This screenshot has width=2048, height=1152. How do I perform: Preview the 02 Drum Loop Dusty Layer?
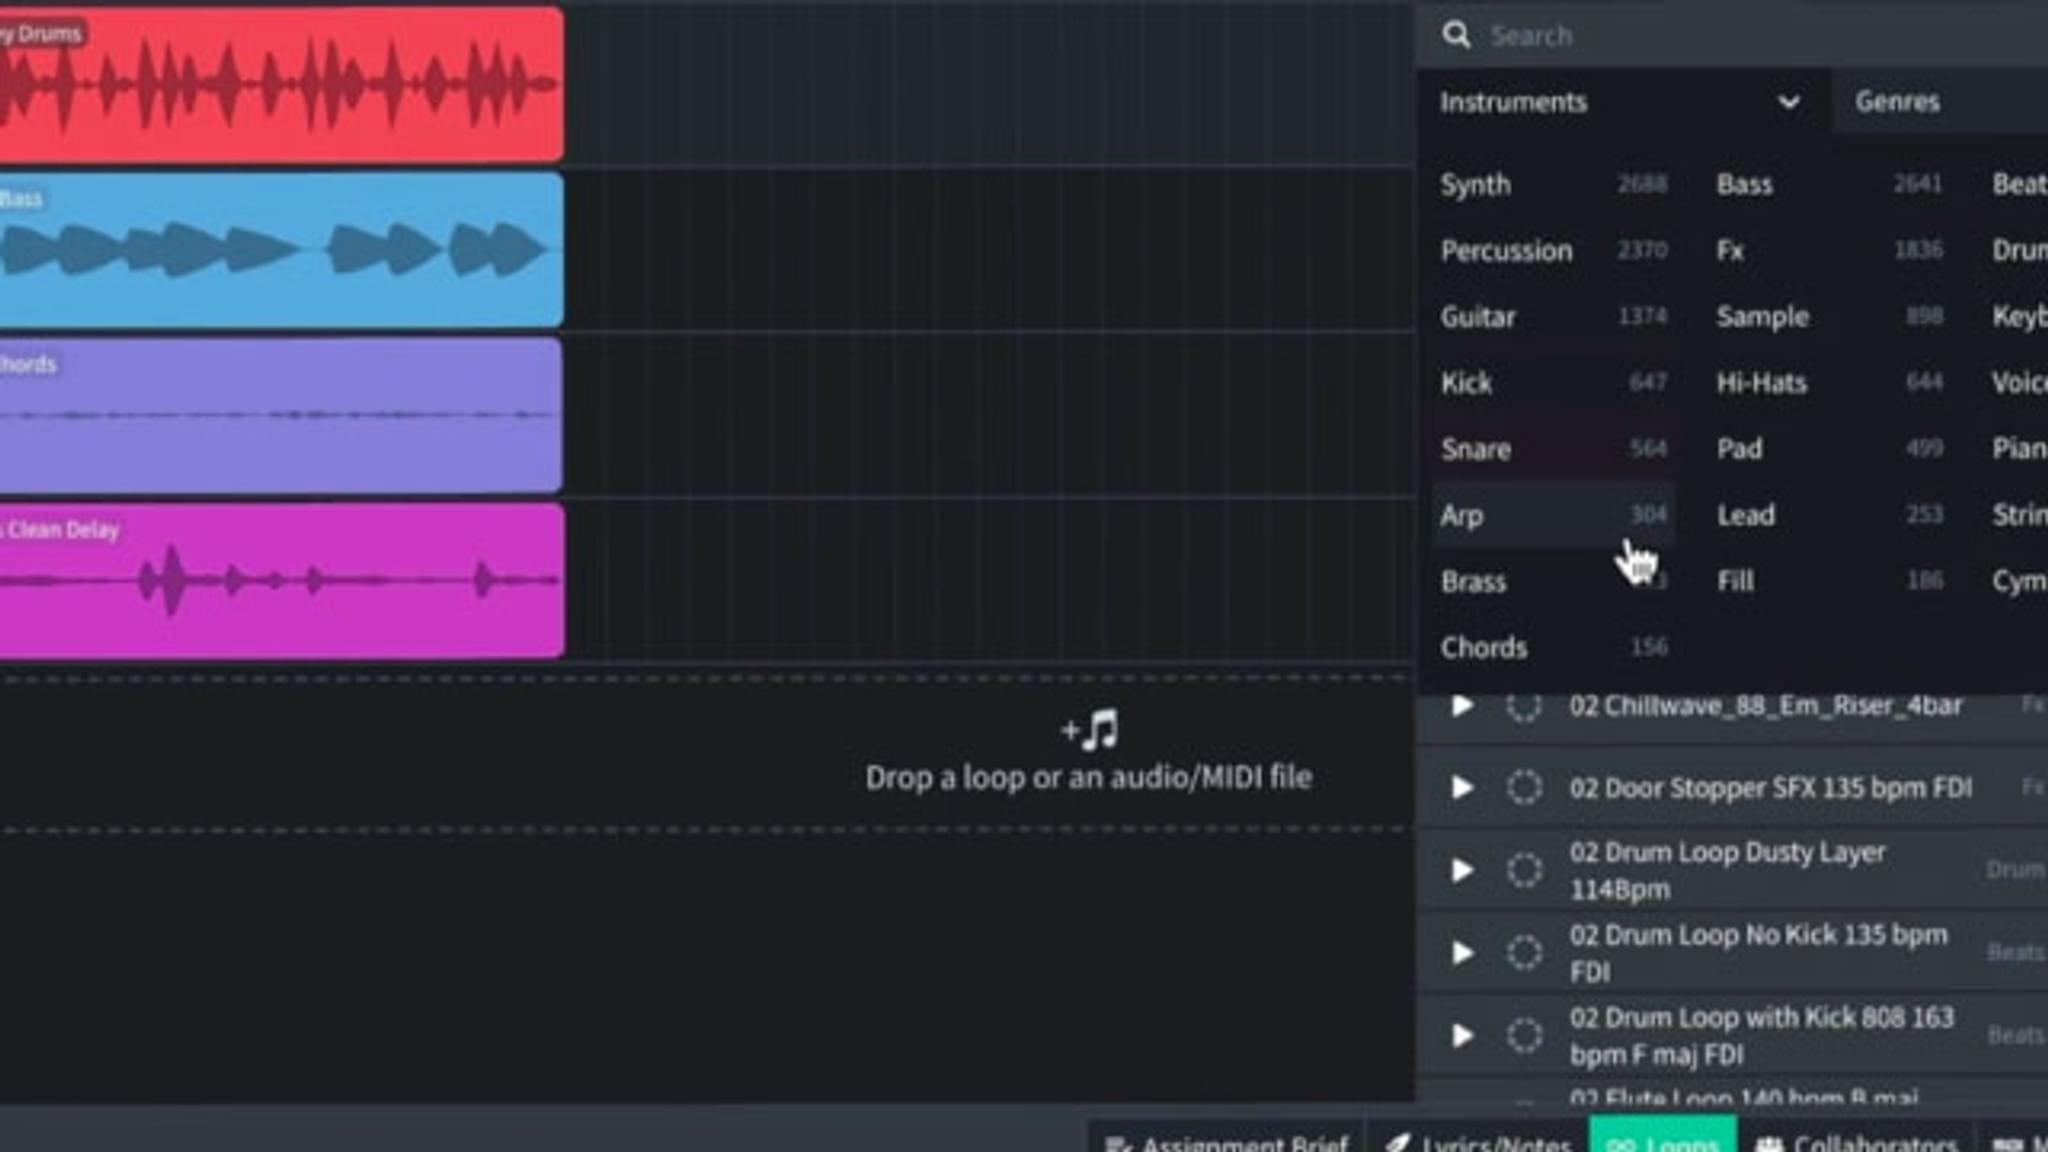click(x=1462, y=870)
